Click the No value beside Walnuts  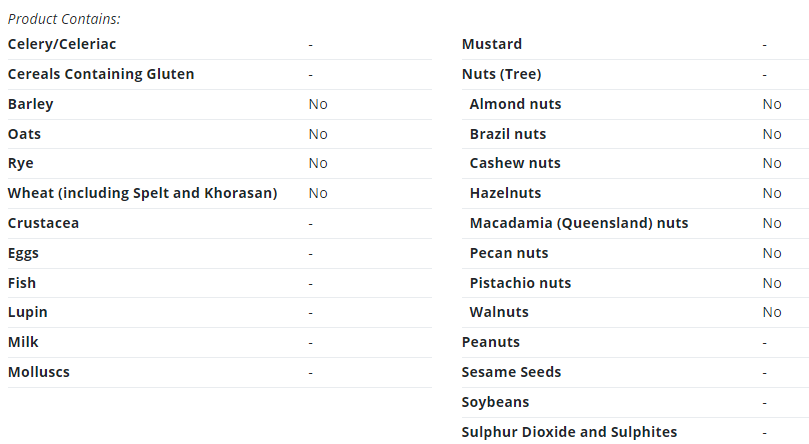pyautogui.click(x=772, y=313)
